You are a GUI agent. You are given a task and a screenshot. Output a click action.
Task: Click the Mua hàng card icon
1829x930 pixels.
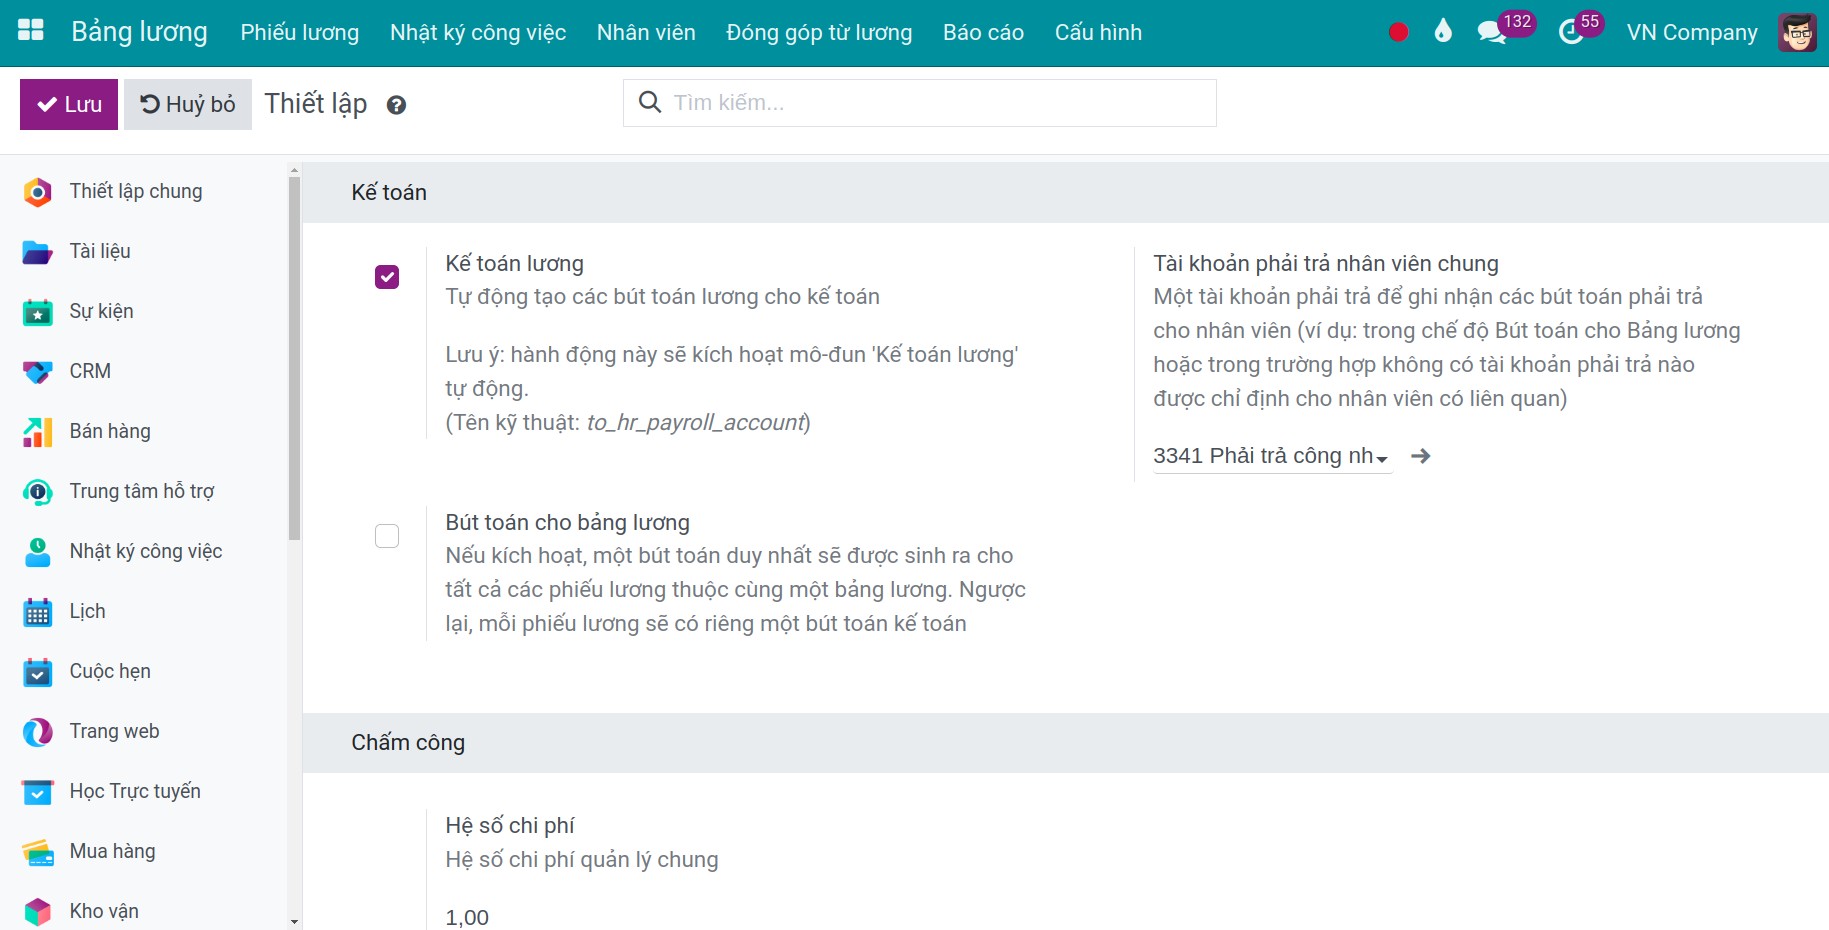(x=37, y=852)
